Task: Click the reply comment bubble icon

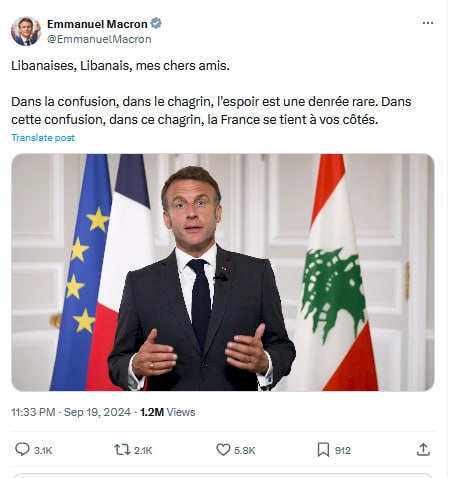Action: point(22,449)
